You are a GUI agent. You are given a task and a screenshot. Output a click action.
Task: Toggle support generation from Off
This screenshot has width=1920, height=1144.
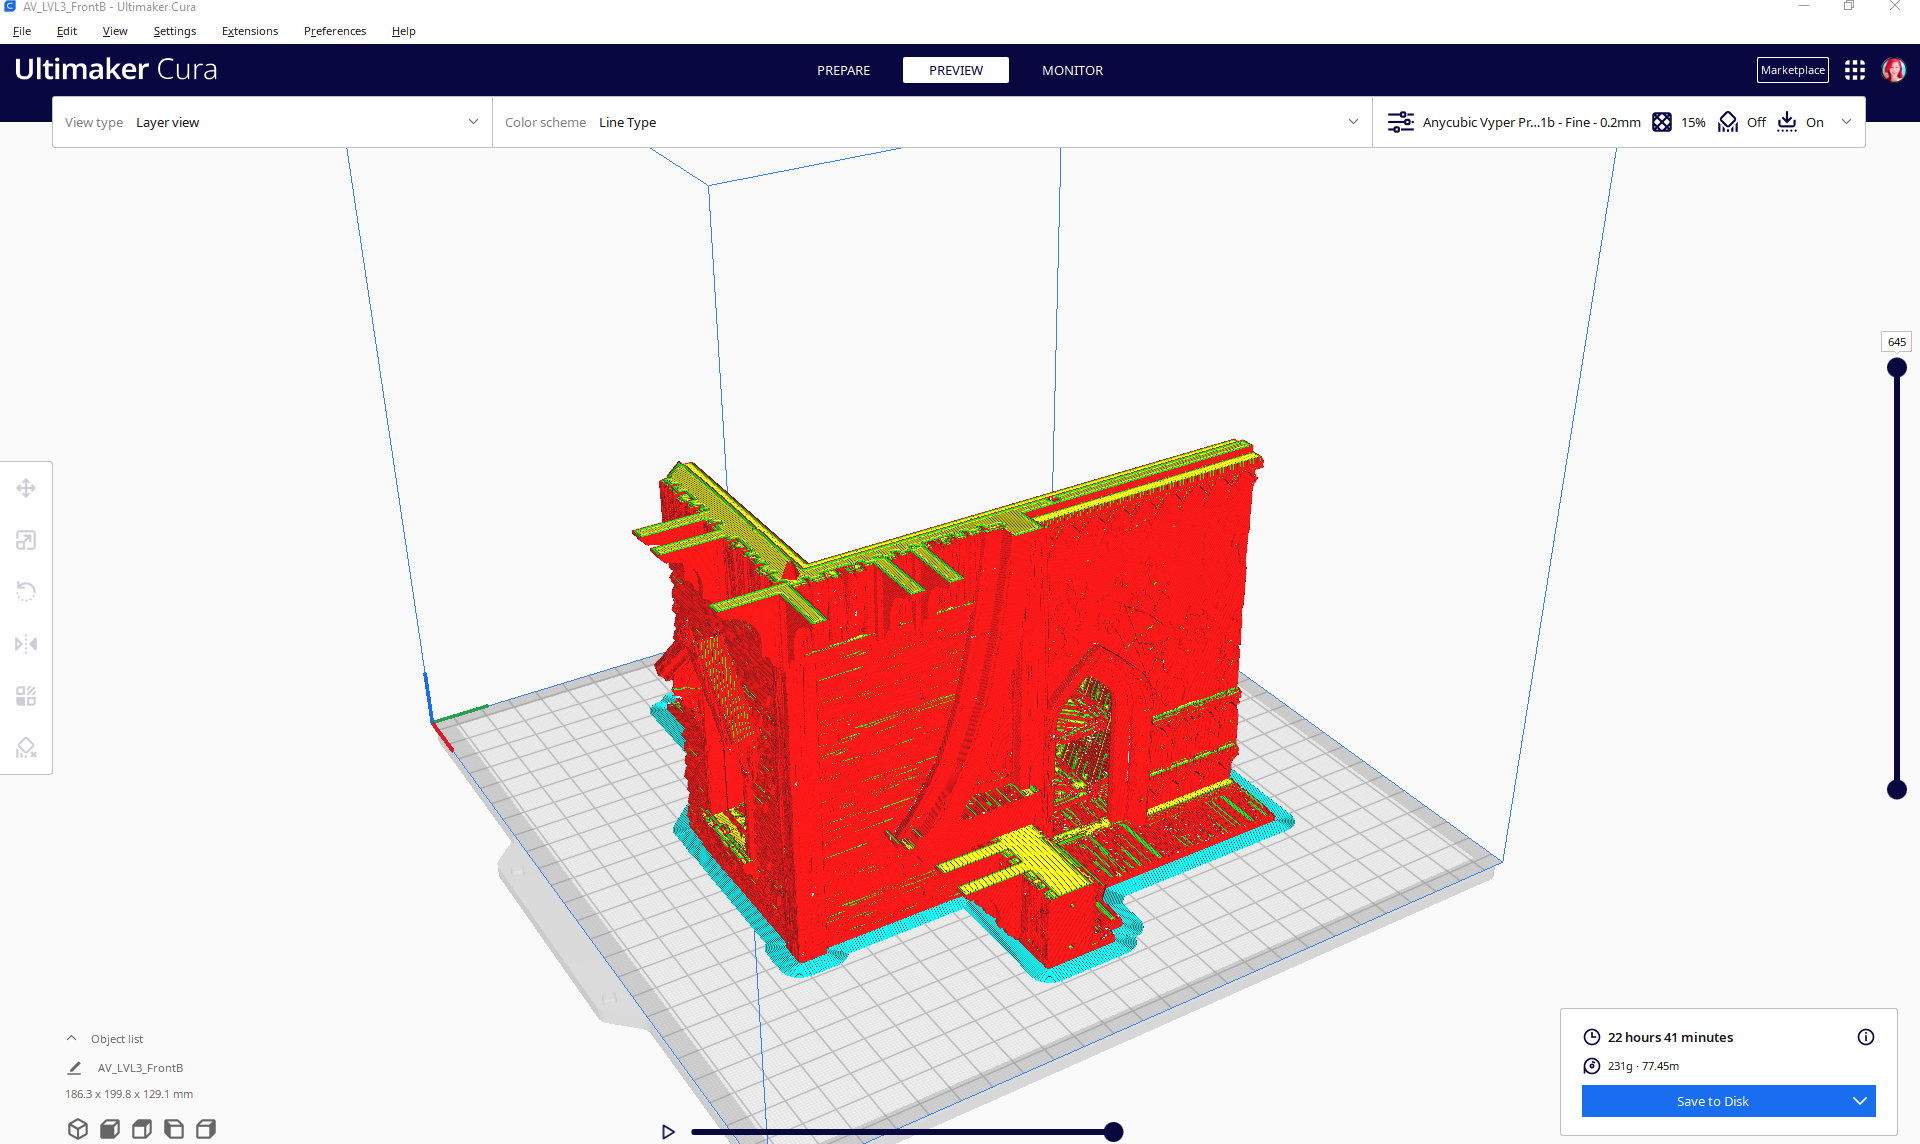click(1743, 122)
